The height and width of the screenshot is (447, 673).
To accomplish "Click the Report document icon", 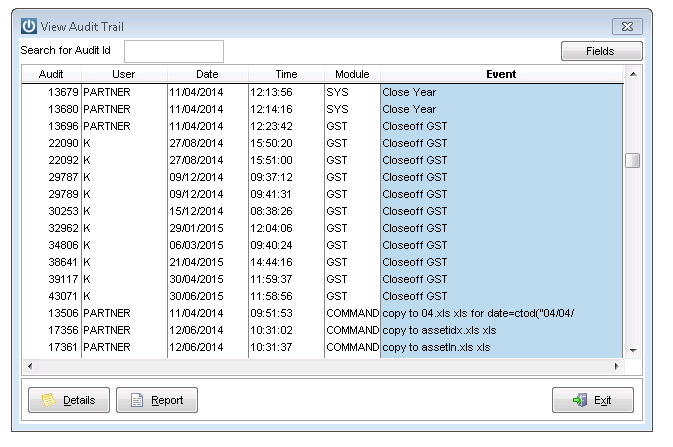I will pyautogui.click(x=137, y=400).
